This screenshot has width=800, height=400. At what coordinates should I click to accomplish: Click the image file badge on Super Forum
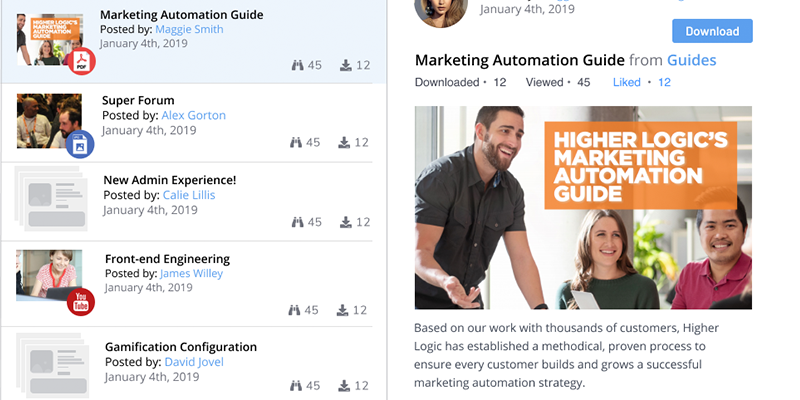(80, 144)
